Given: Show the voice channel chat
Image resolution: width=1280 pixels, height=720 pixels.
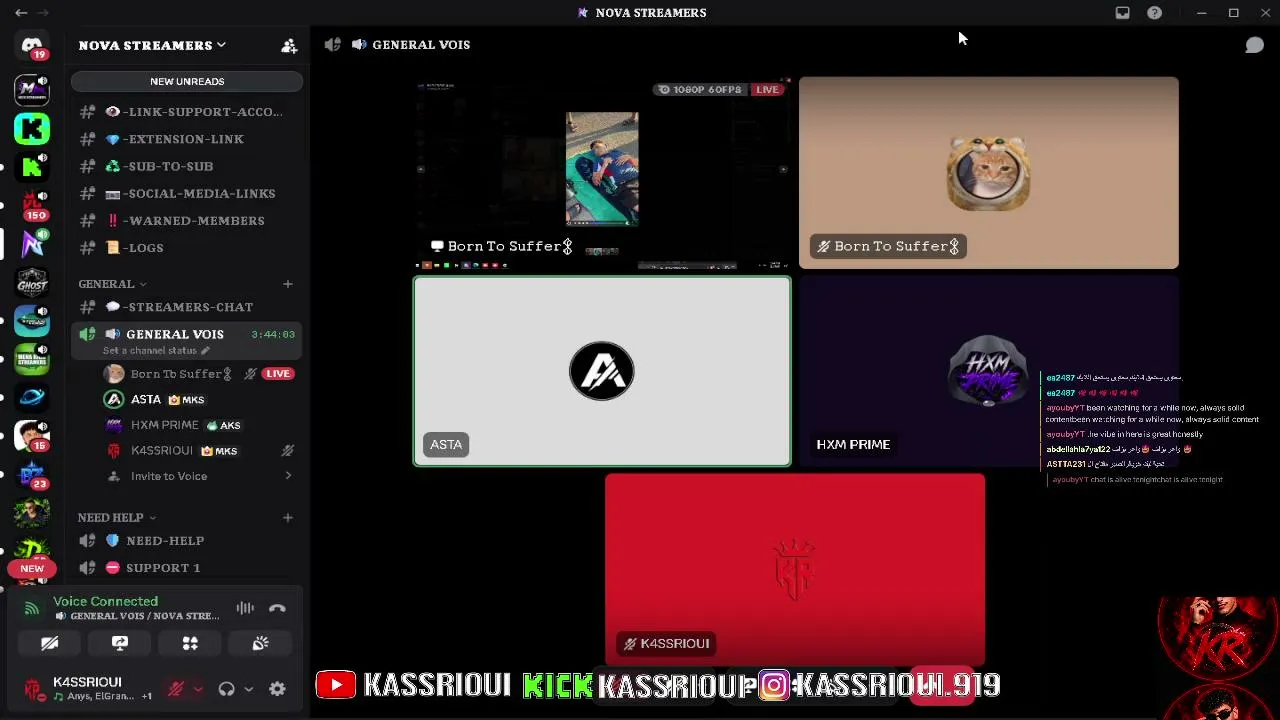Looking at the screenshot, I should pyautogui.click(x=1254, y=45).
